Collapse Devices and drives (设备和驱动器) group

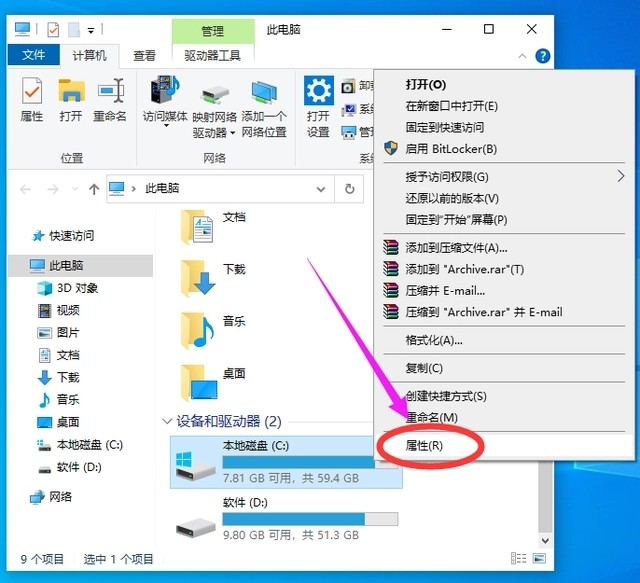[167, 421]
